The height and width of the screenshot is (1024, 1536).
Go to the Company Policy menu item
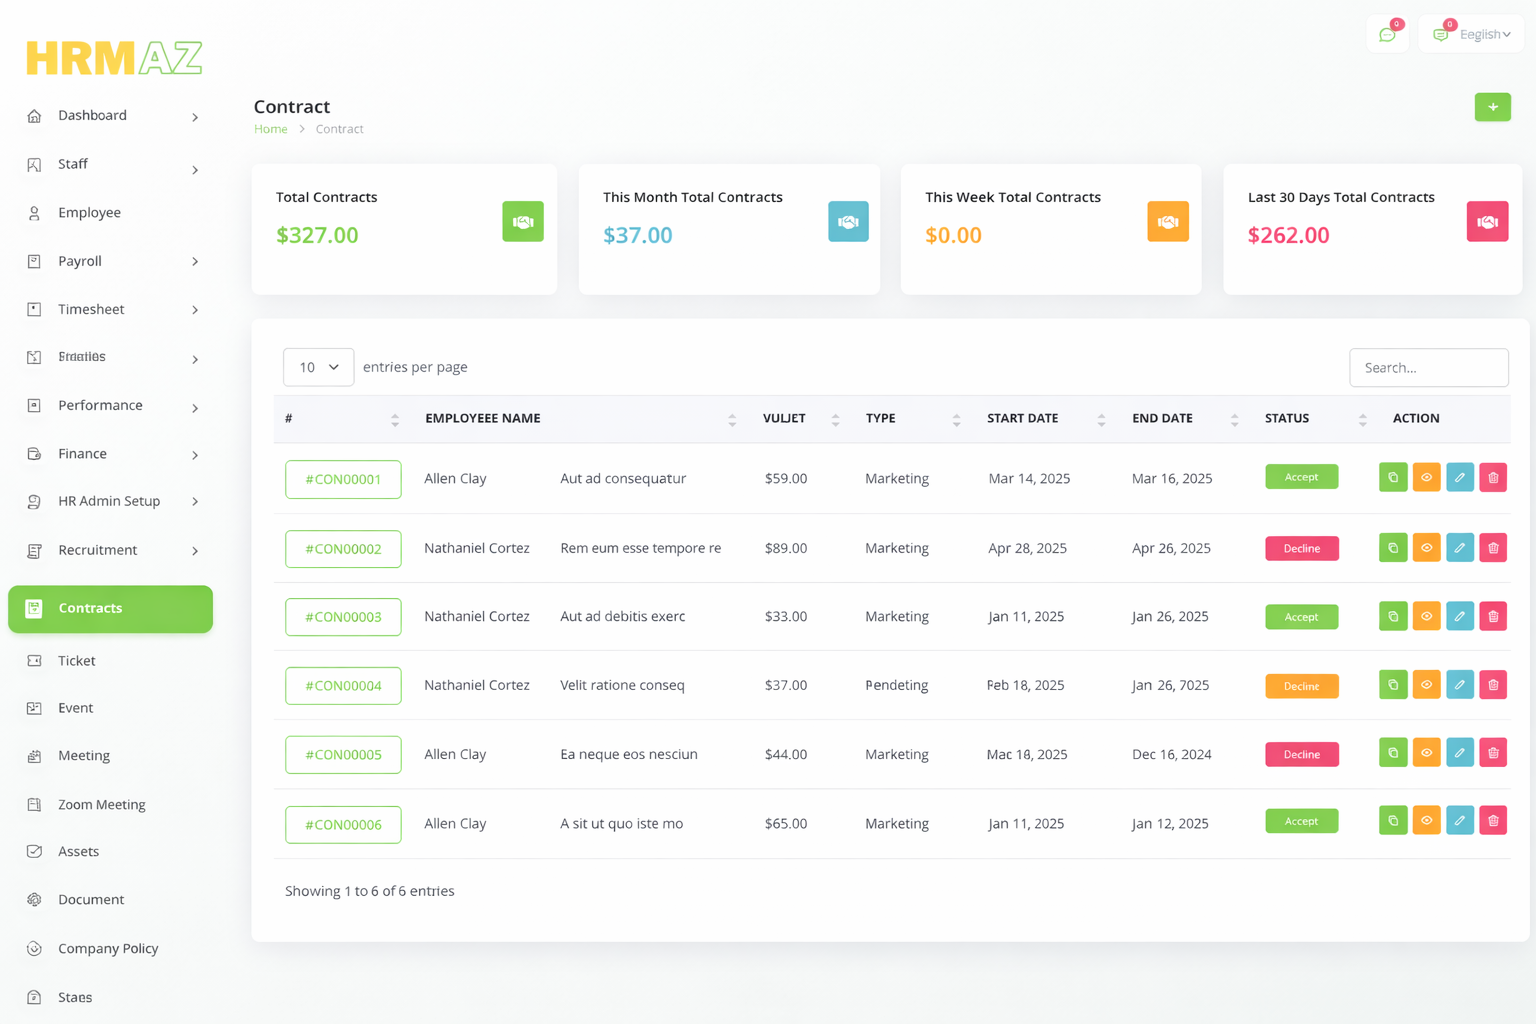(x=108, y=948)
